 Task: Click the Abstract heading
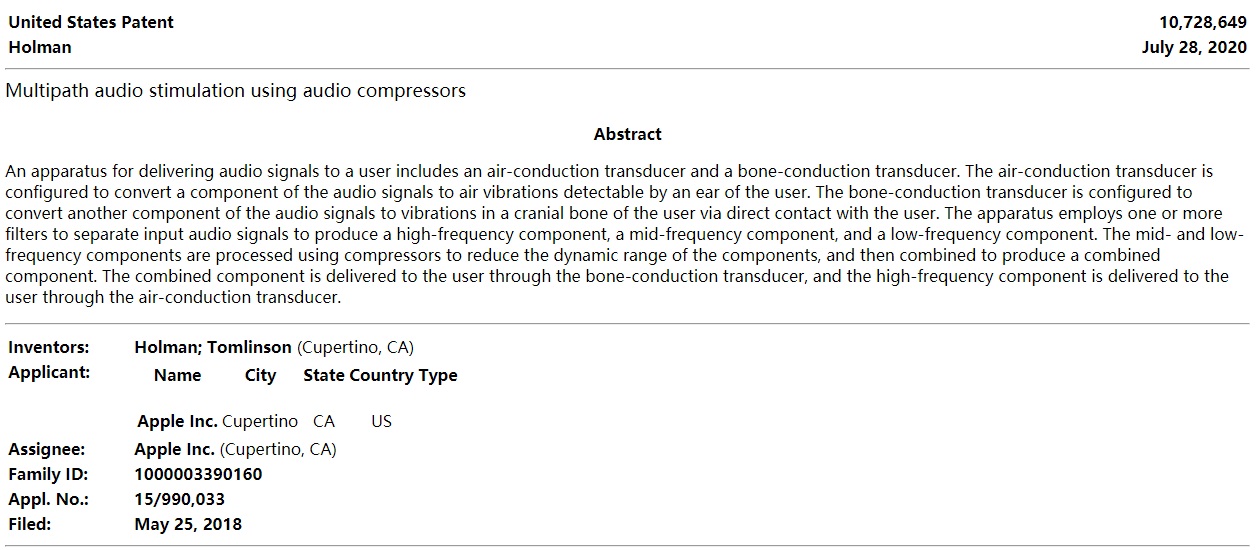point(628,134)
